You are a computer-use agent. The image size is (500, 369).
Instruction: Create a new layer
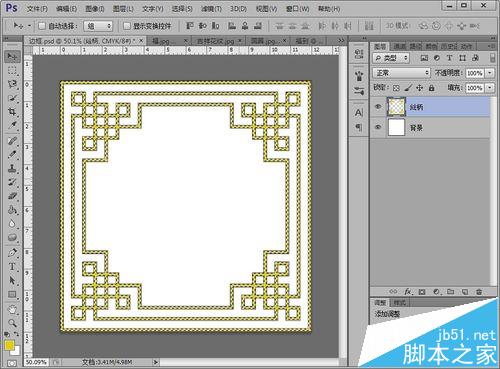pyautogui.click(x=465, y=292)
